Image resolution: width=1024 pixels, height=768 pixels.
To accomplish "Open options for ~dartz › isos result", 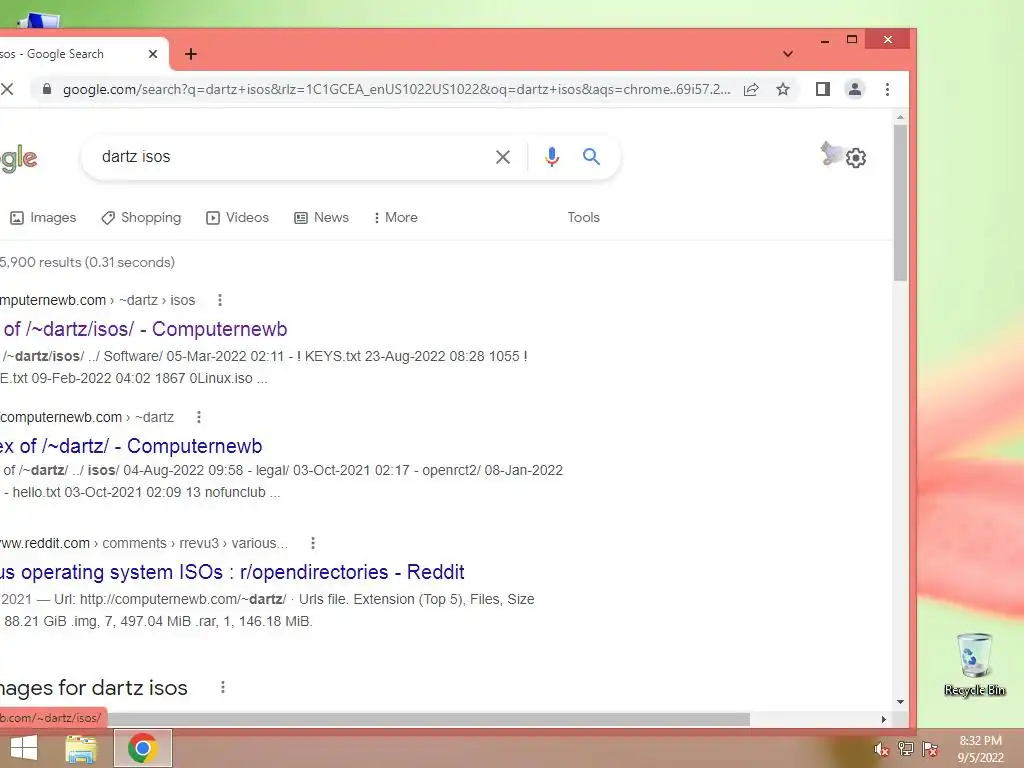I will [x=219, y=300].
